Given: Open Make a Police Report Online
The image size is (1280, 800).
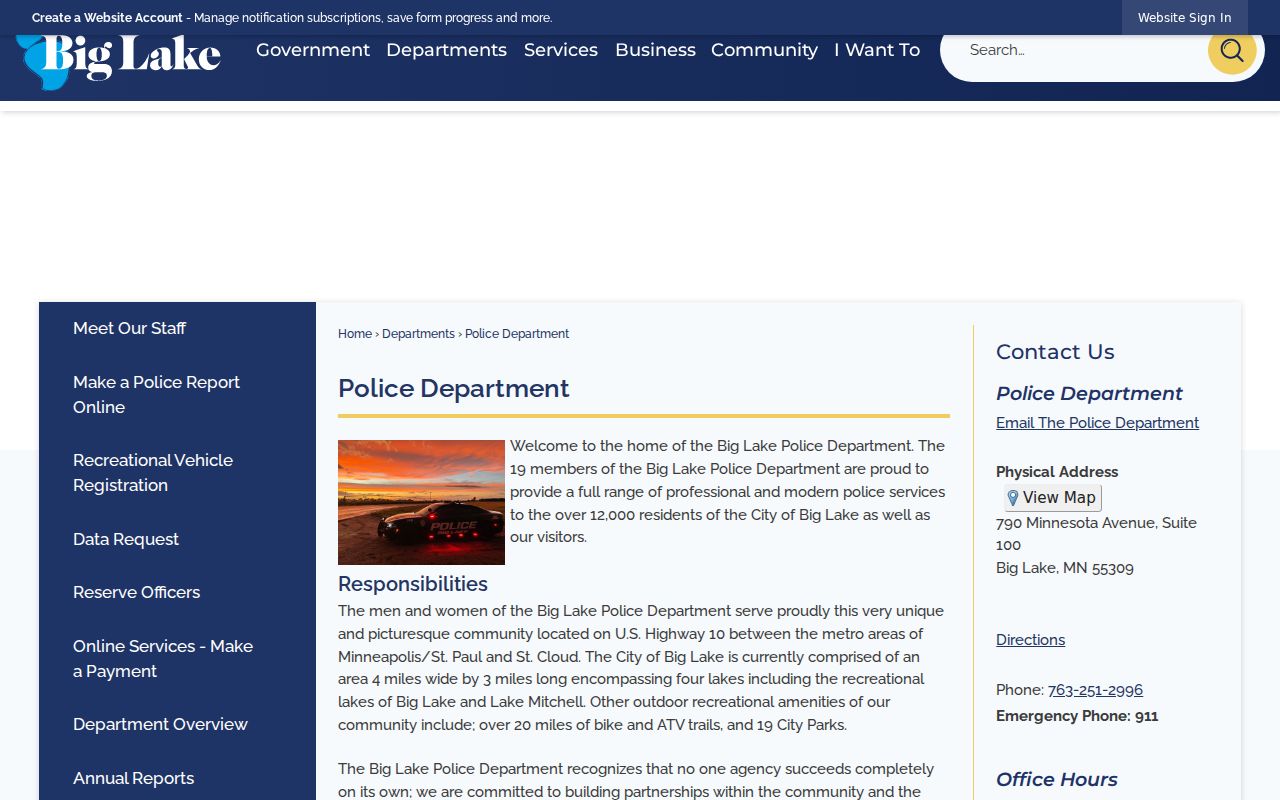Looking at the screenshot, I should 156,395.
